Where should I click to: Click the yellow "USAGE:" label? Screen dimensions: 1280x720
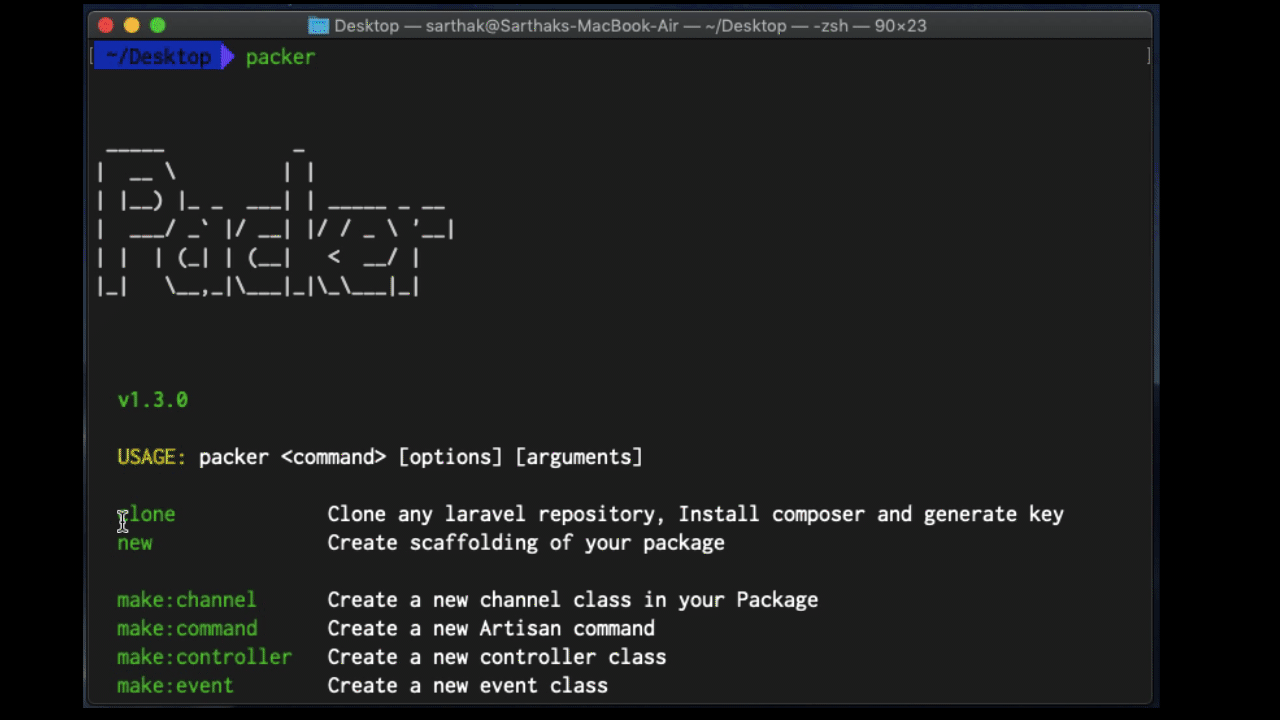coord(152,457)
